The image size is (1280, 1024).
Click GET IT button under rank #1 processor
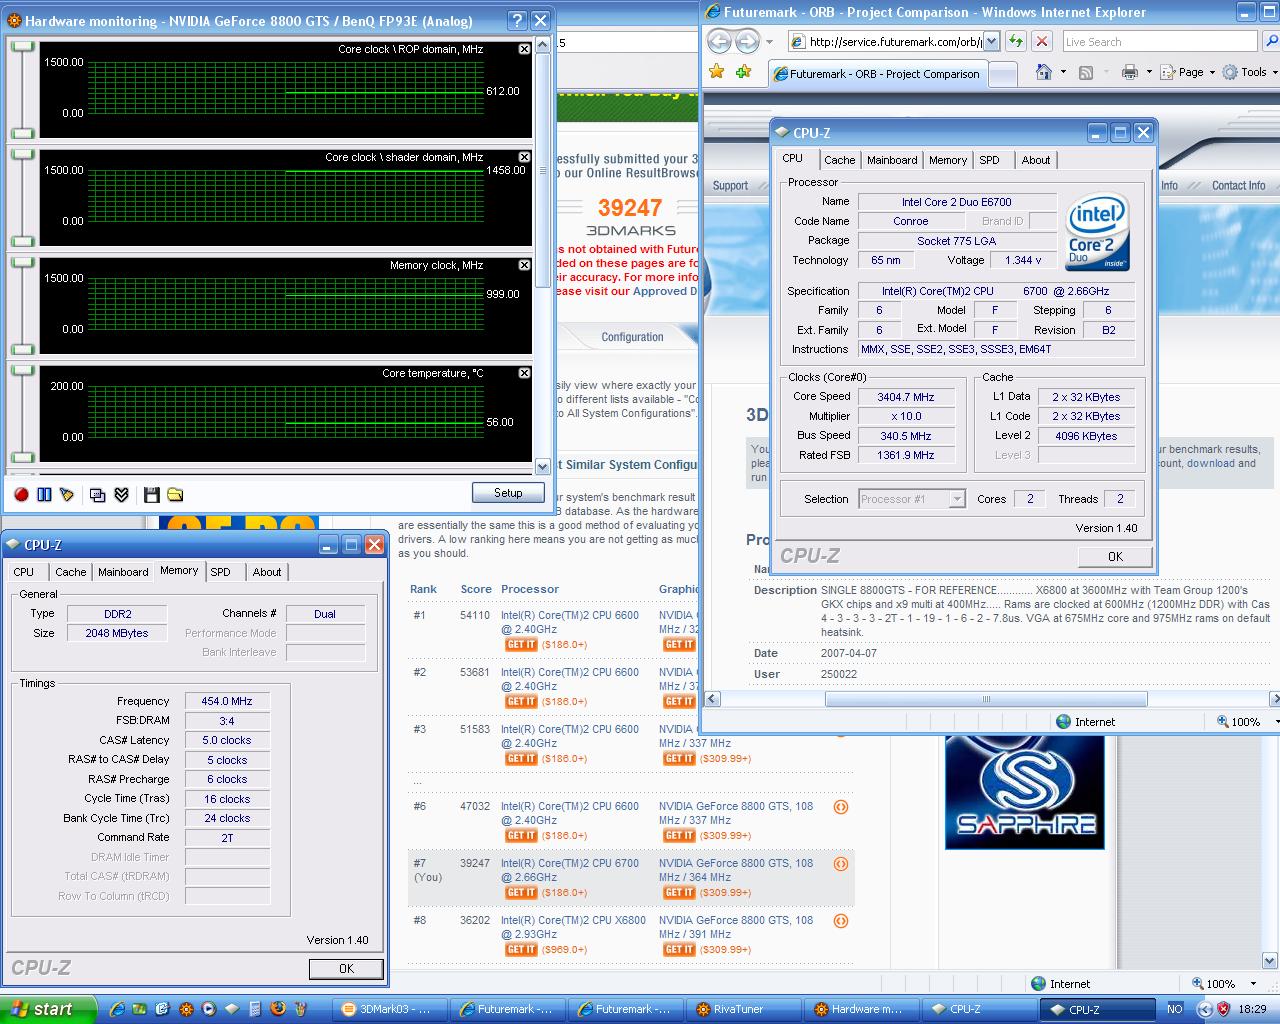520,645
